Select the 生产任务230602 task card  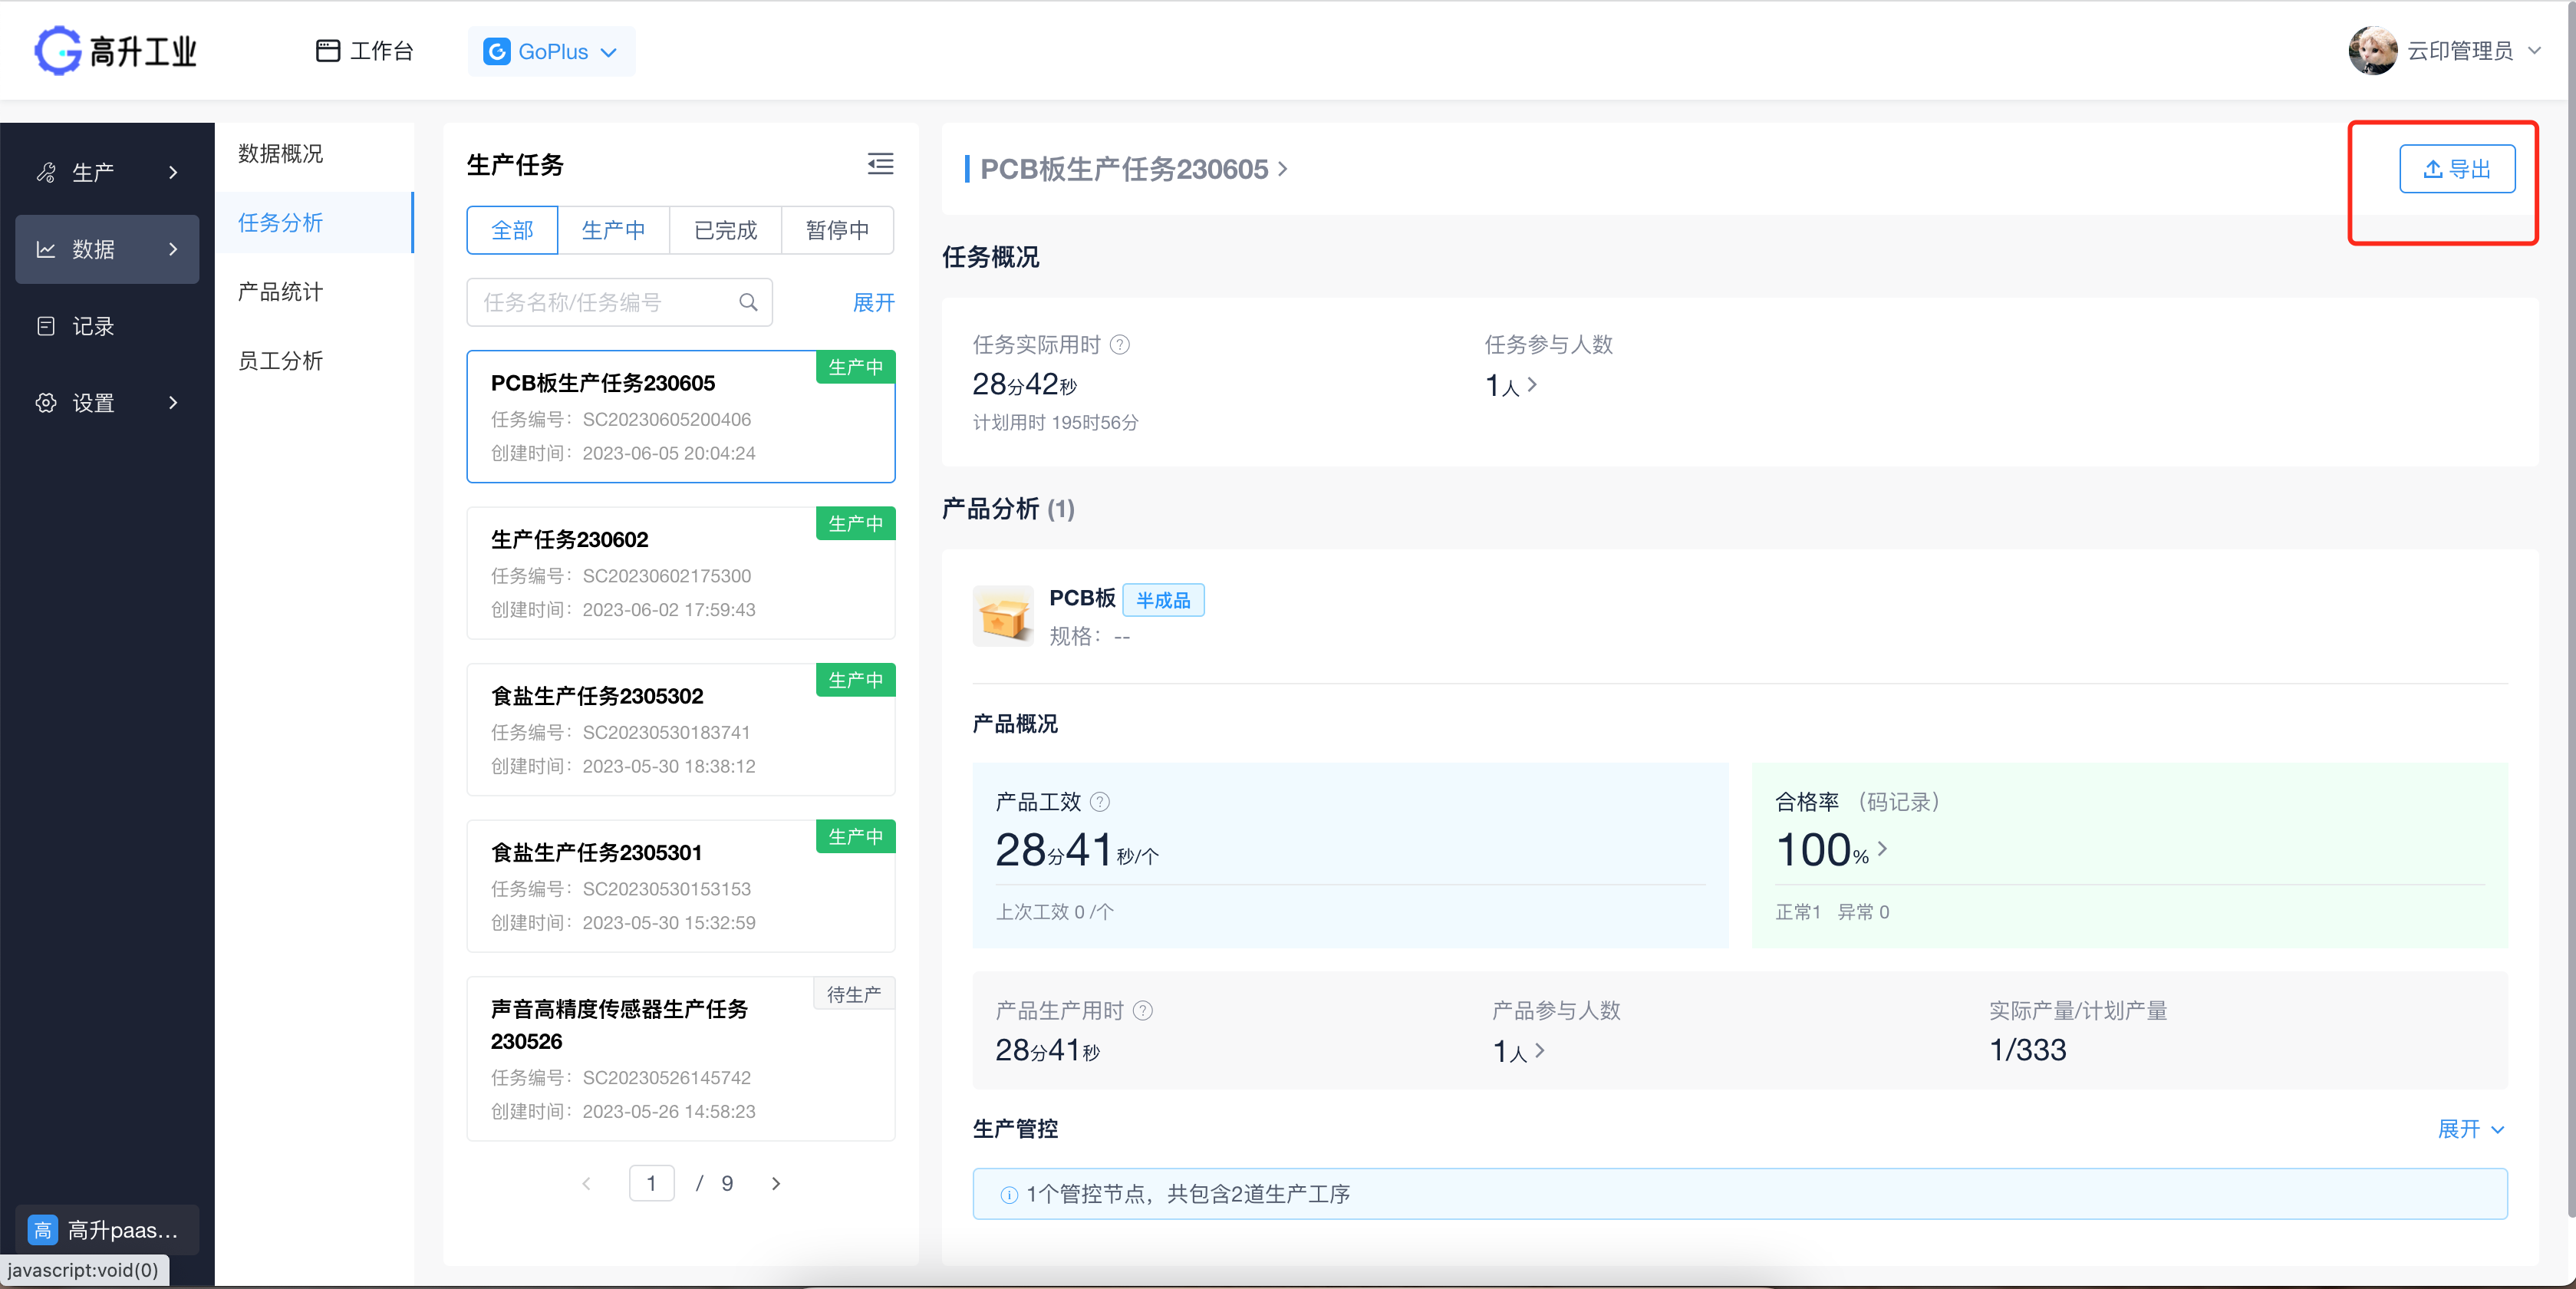[x=680, y=573]
